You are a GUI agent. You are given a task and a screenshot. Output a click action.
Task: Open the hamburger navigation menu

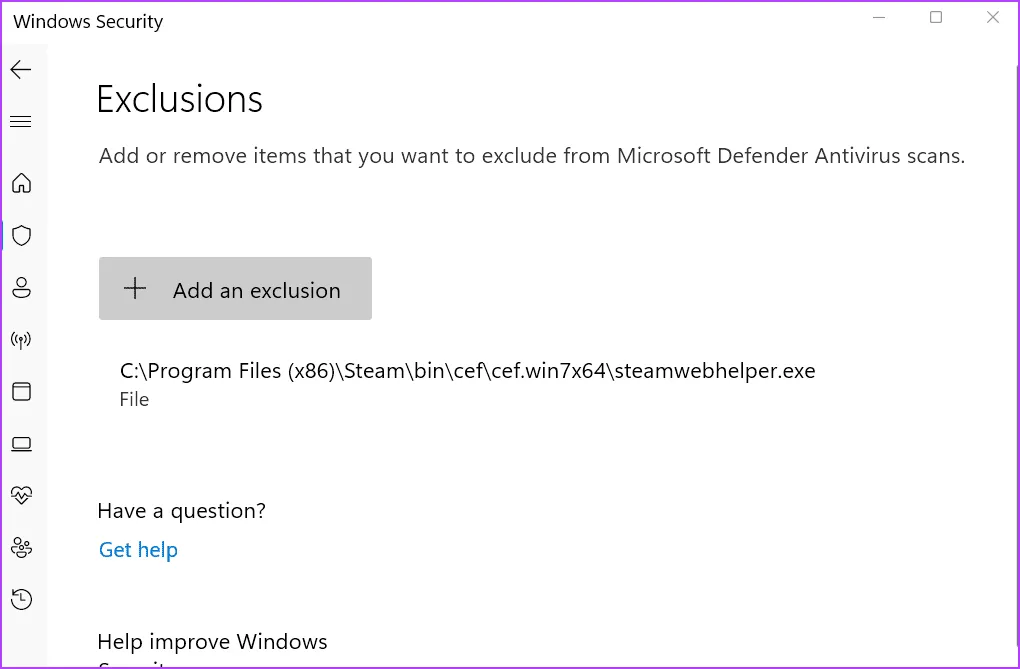click(x=21, y=122)
